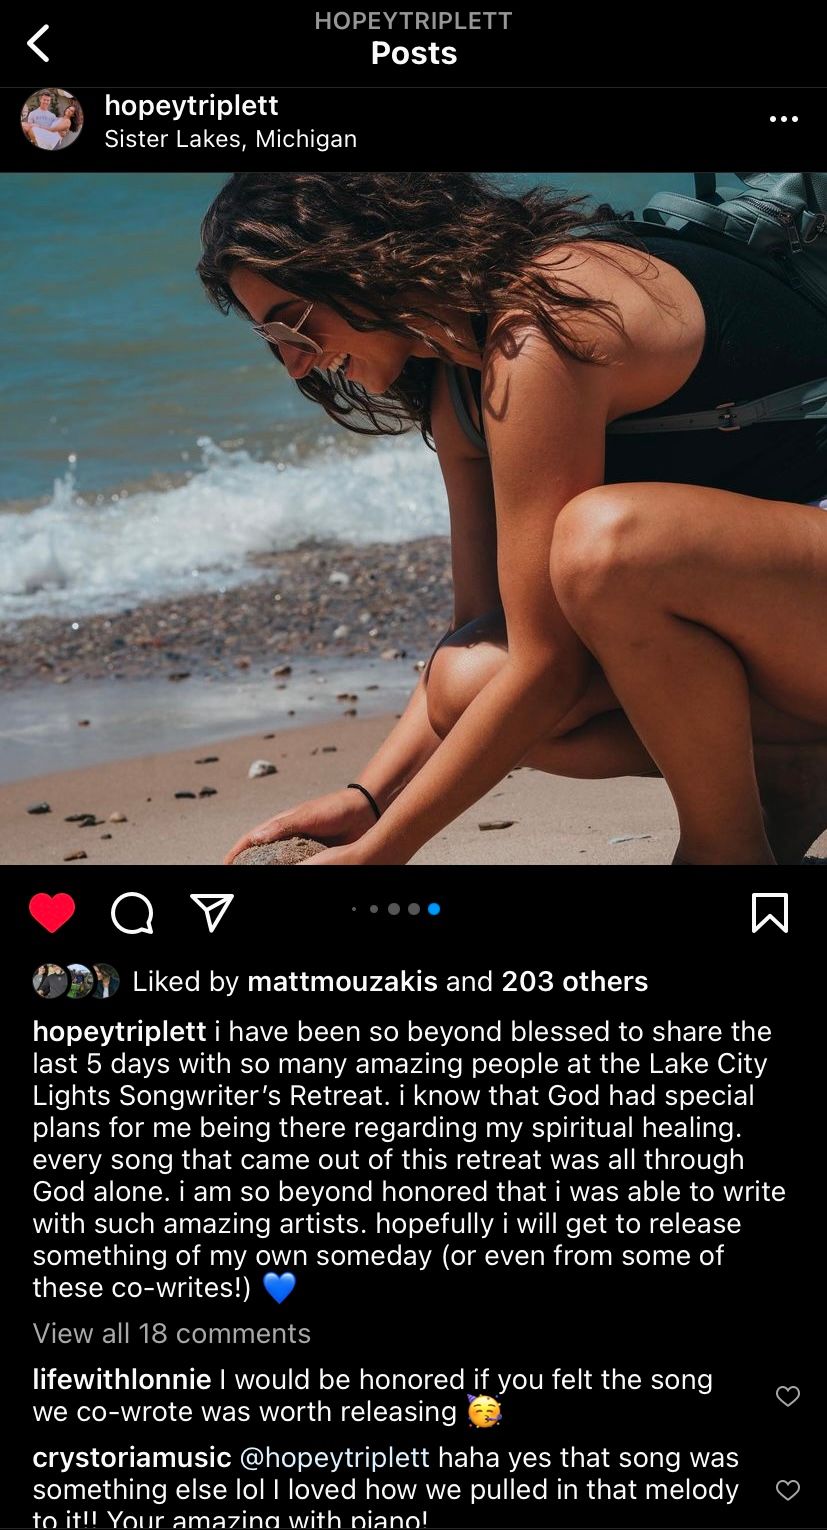
Task: Open hopeytriplett profile picture
Action: pyautogui.click(x=52, y=120)
